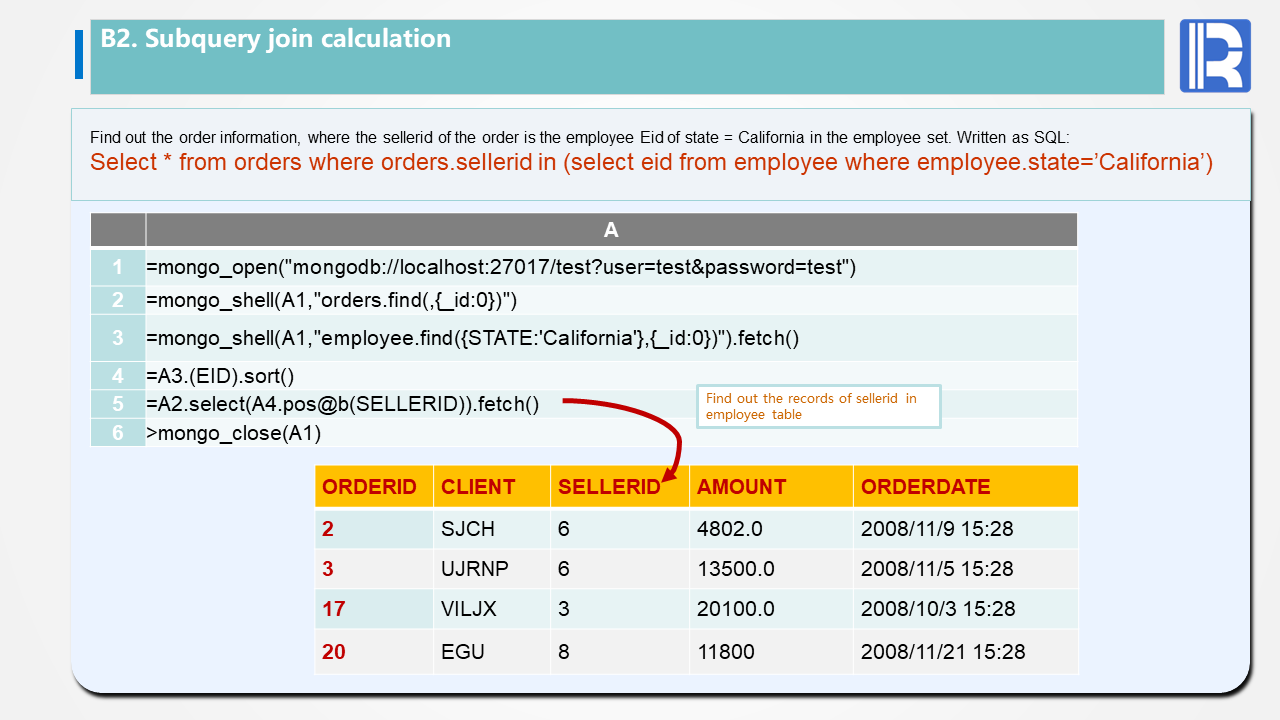This screenshot has width=1280, height=720.
Task: Click the red SQL select statement text
Action: [x=651, y=163]
